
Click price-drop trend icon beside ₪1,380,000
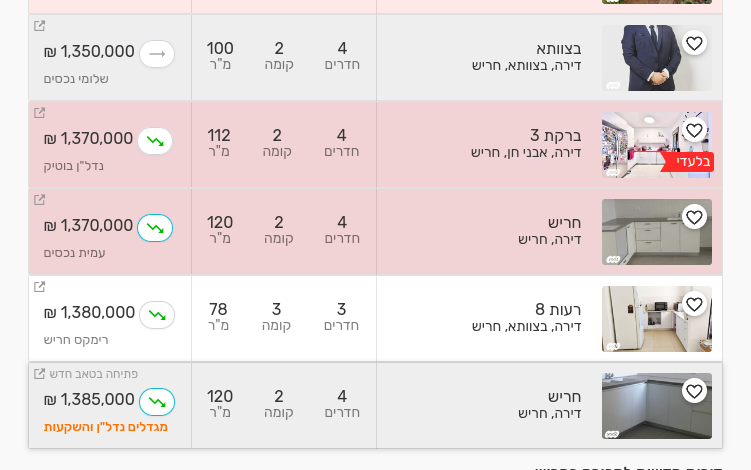click(157, 315)
